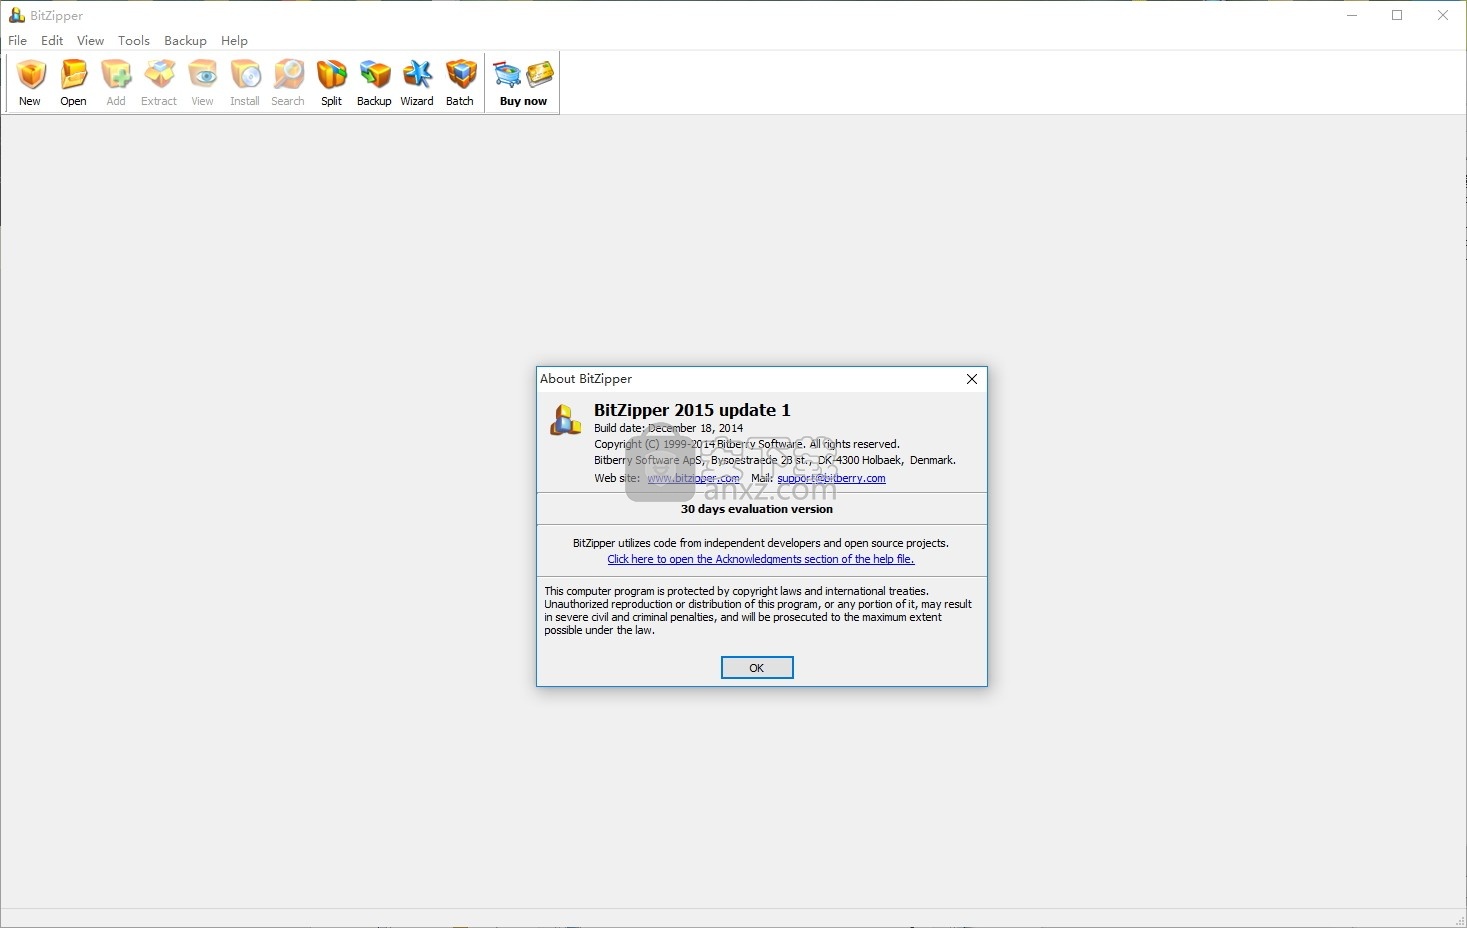
Task: Launch the Backup toolbar tool
Action: click(x=374, y=82)
